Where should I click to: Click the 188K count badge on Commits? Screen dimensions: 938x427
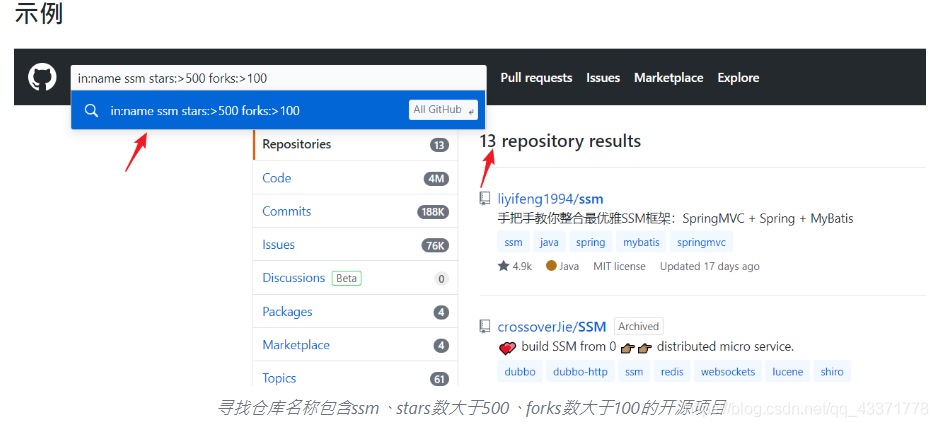click(x=433, y=212)
